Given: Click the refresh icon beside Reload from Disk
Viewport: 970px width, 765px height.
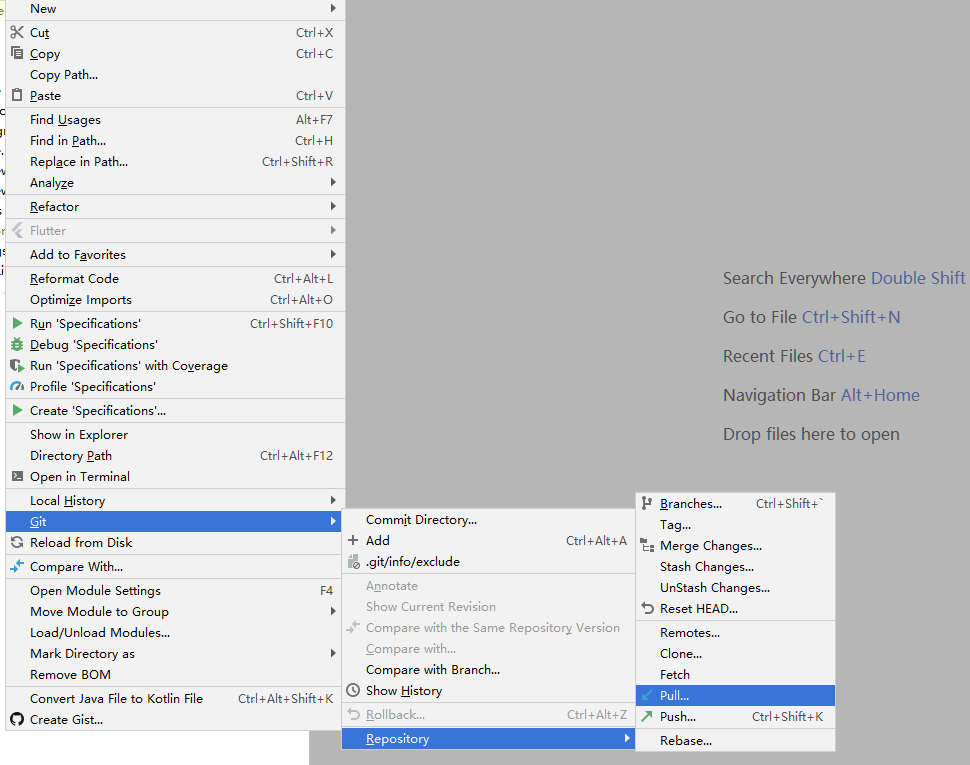Looking at the screenshot, I should pos(18,542).
